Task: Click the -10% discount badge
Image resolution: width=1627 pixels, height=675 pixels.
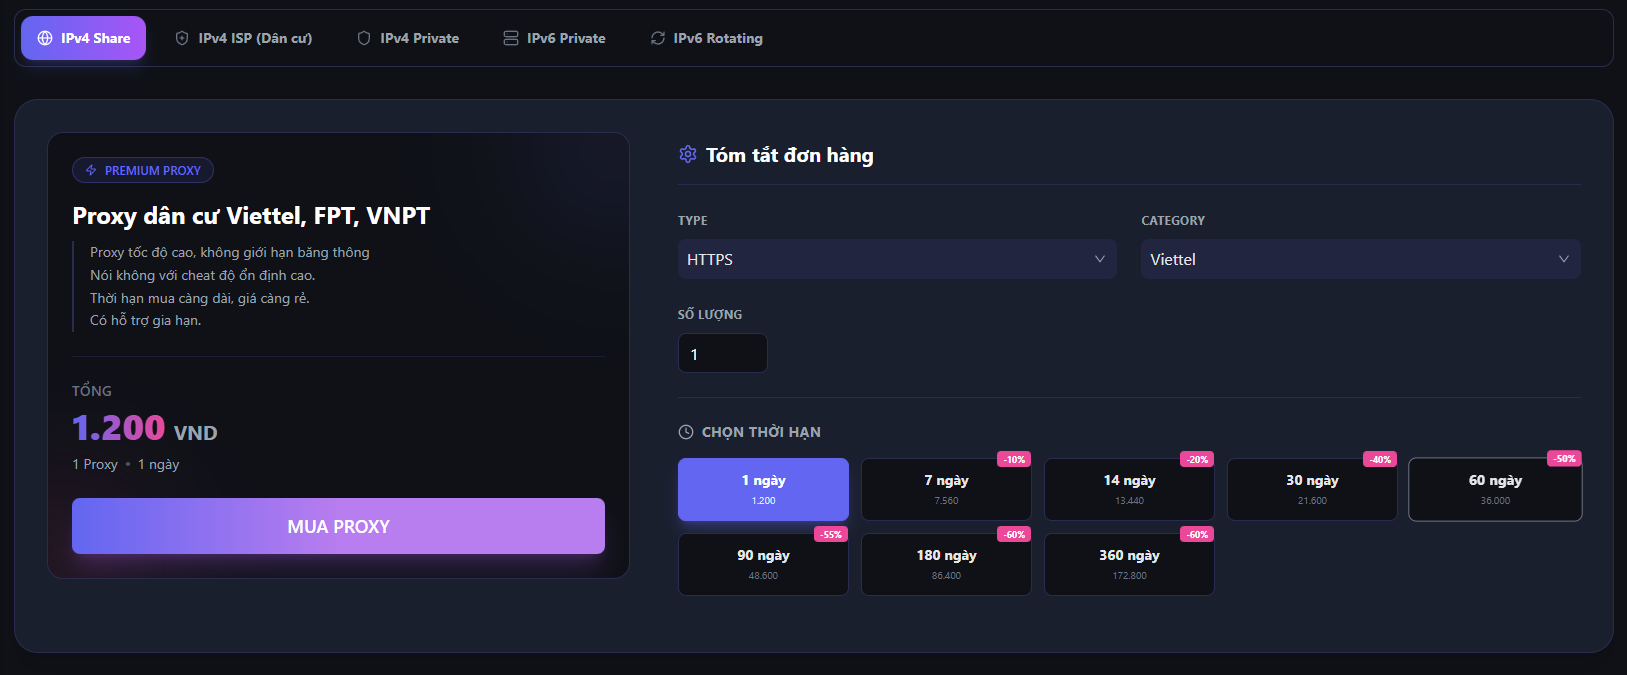Action: [x=1014, y=459]
